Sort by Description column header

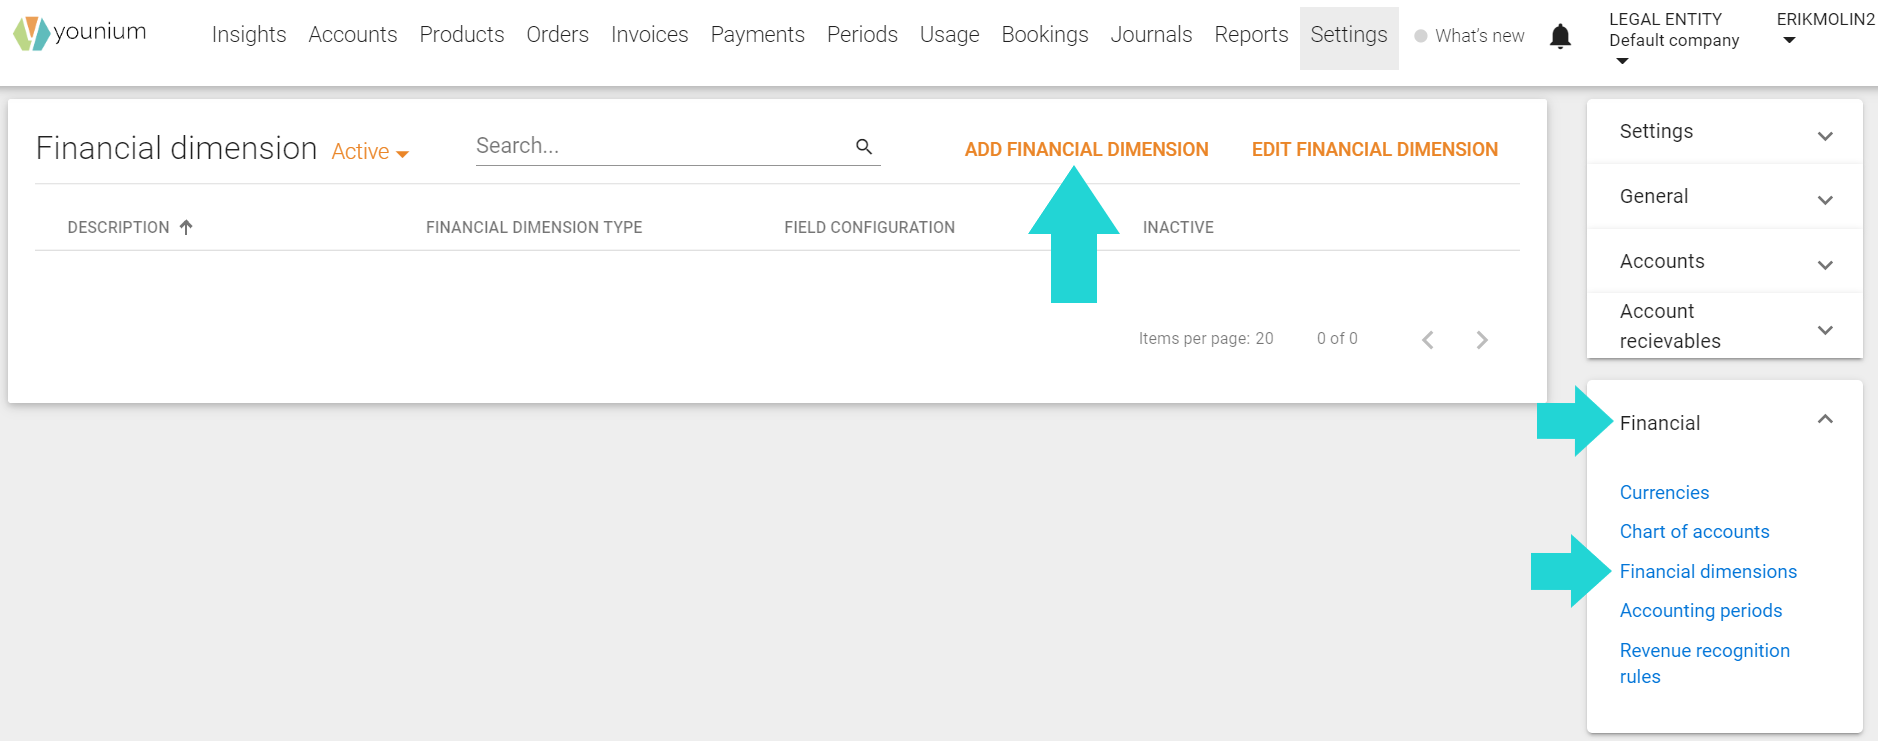coord(118,227)
